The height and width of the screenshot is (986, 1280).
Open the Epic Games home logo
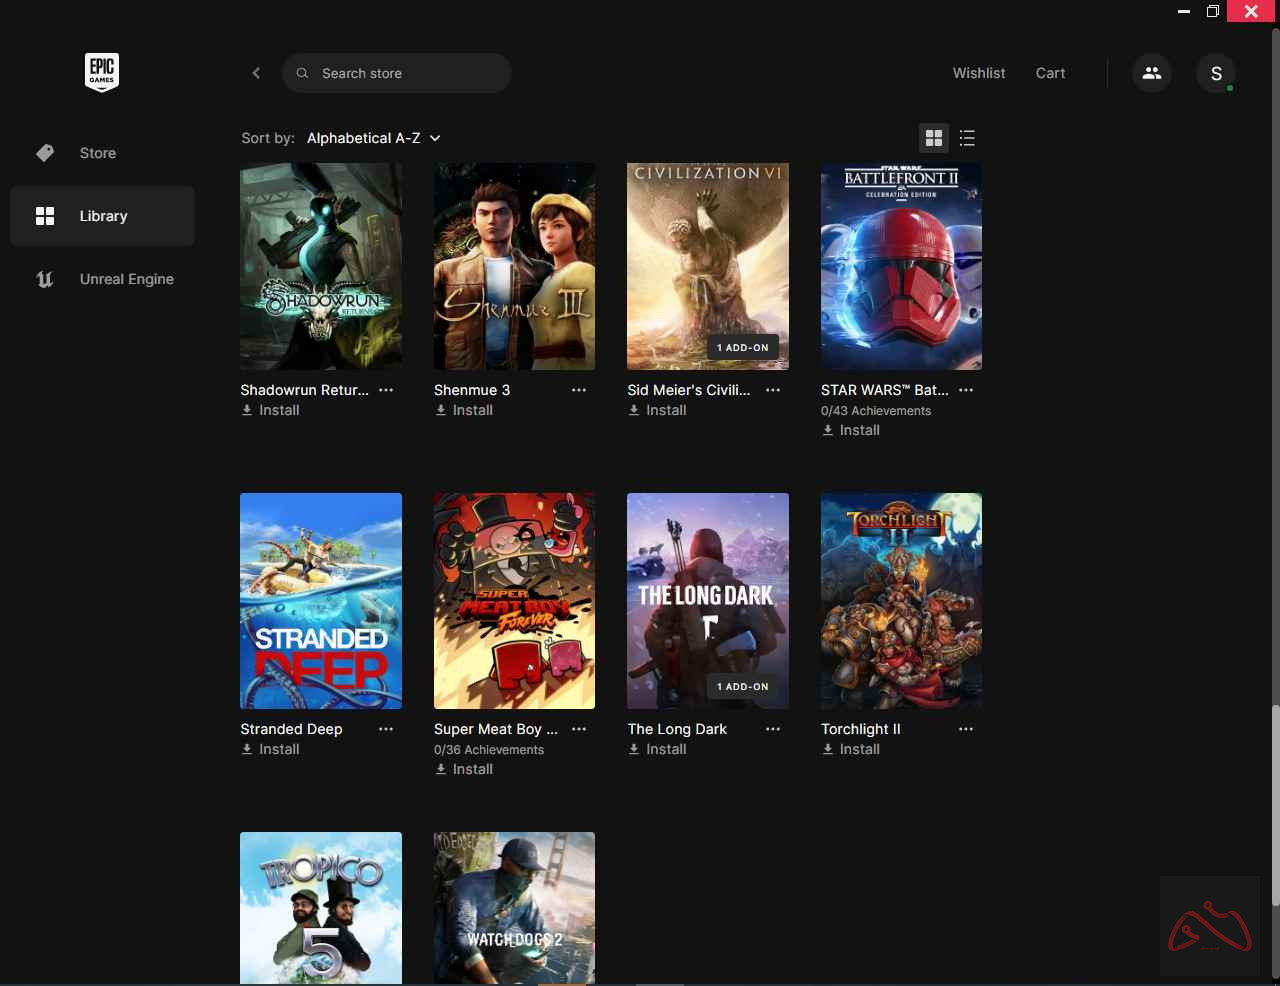pos(101,72)
